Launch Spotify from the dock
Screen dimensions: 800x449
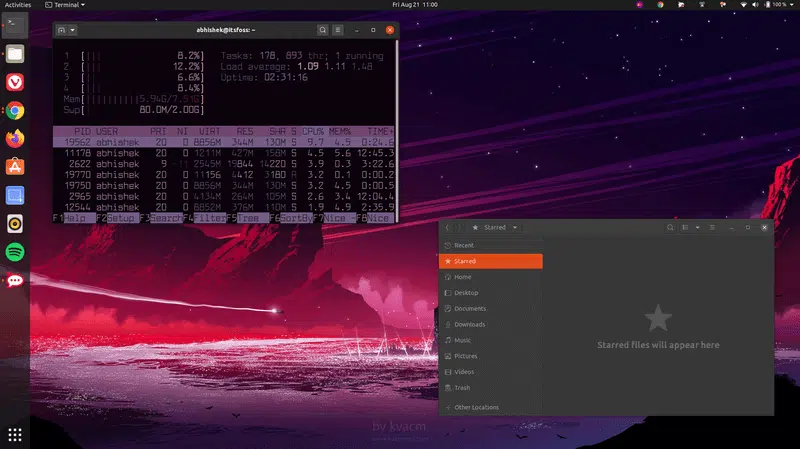pos(15,252)
